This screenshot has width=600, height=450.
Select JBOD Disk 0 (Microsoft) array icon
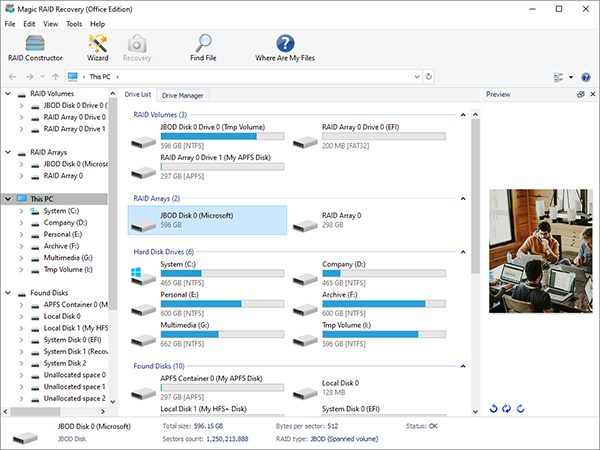(143, 226)
